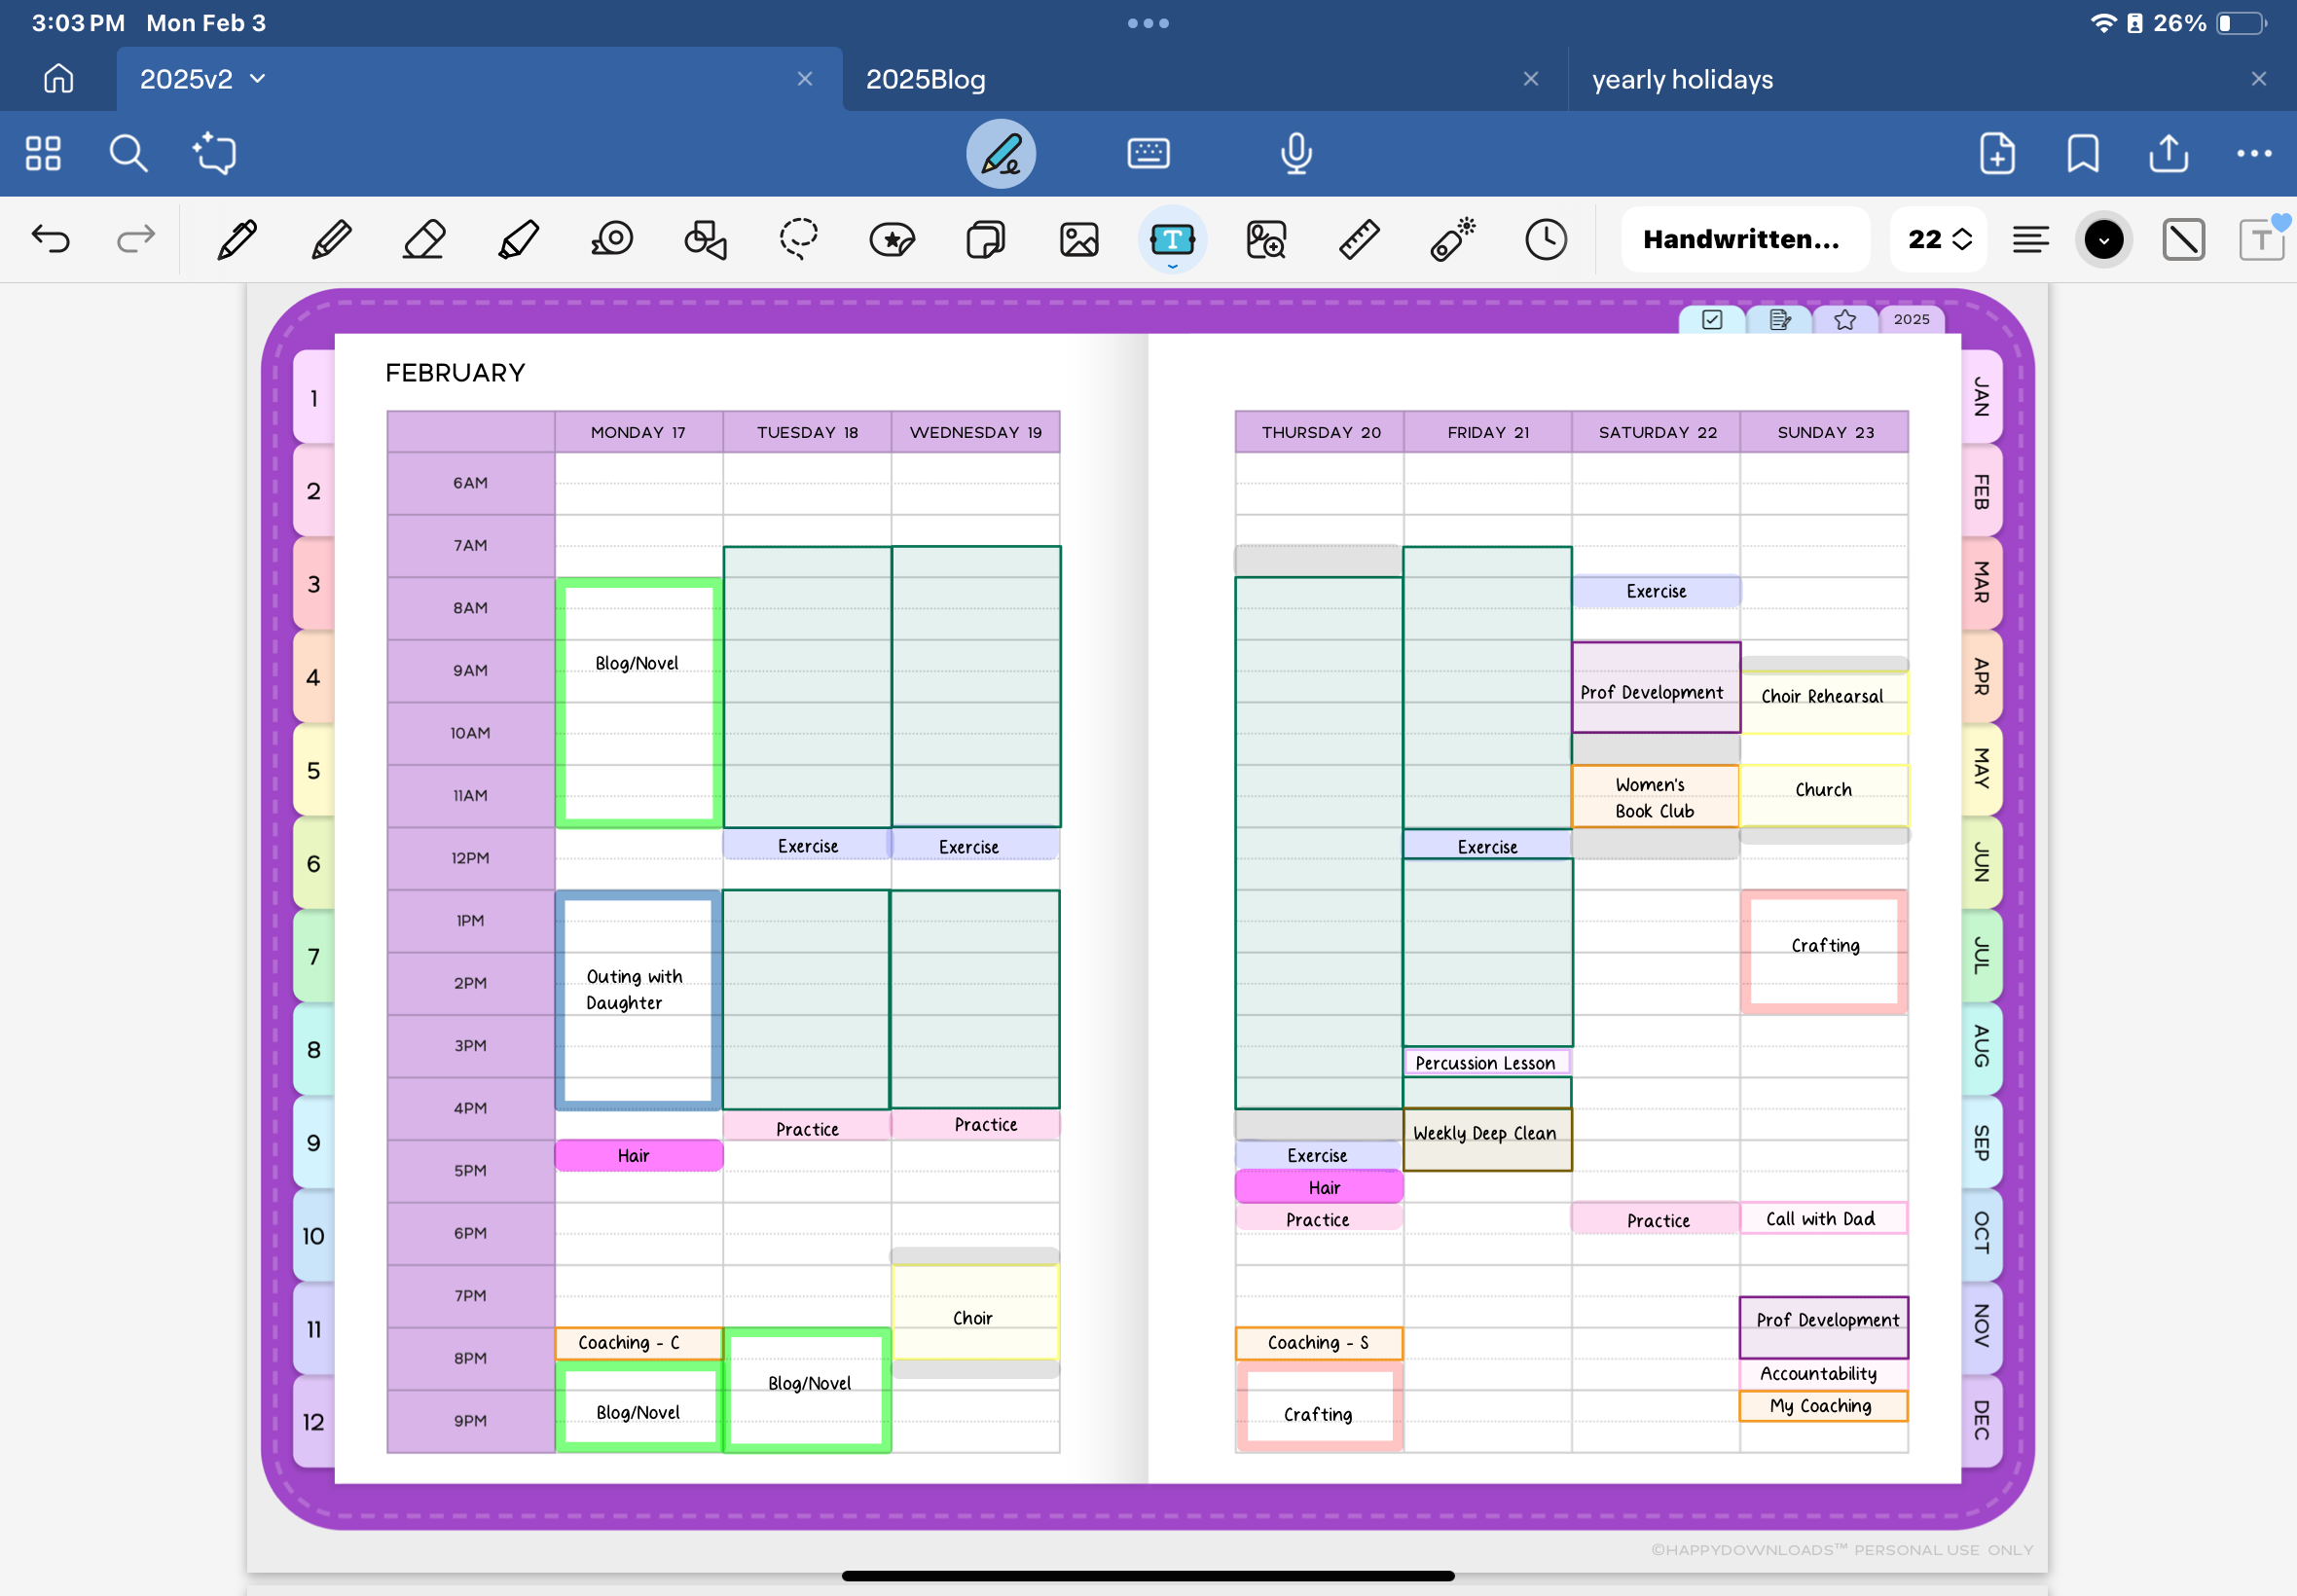Switch to the yearly holidays tab
The image size is (2297, 1596).
[x=1682, y=79]
